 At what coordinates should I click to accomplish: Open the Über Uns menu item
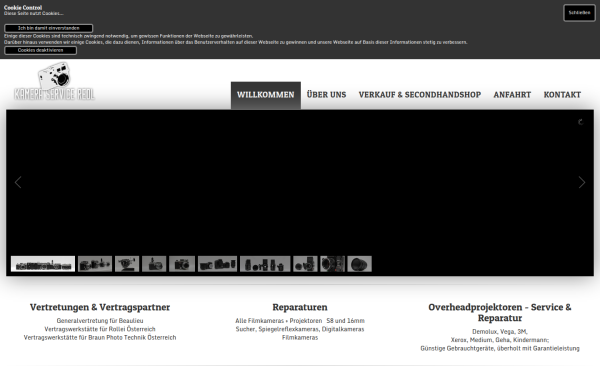326,95
